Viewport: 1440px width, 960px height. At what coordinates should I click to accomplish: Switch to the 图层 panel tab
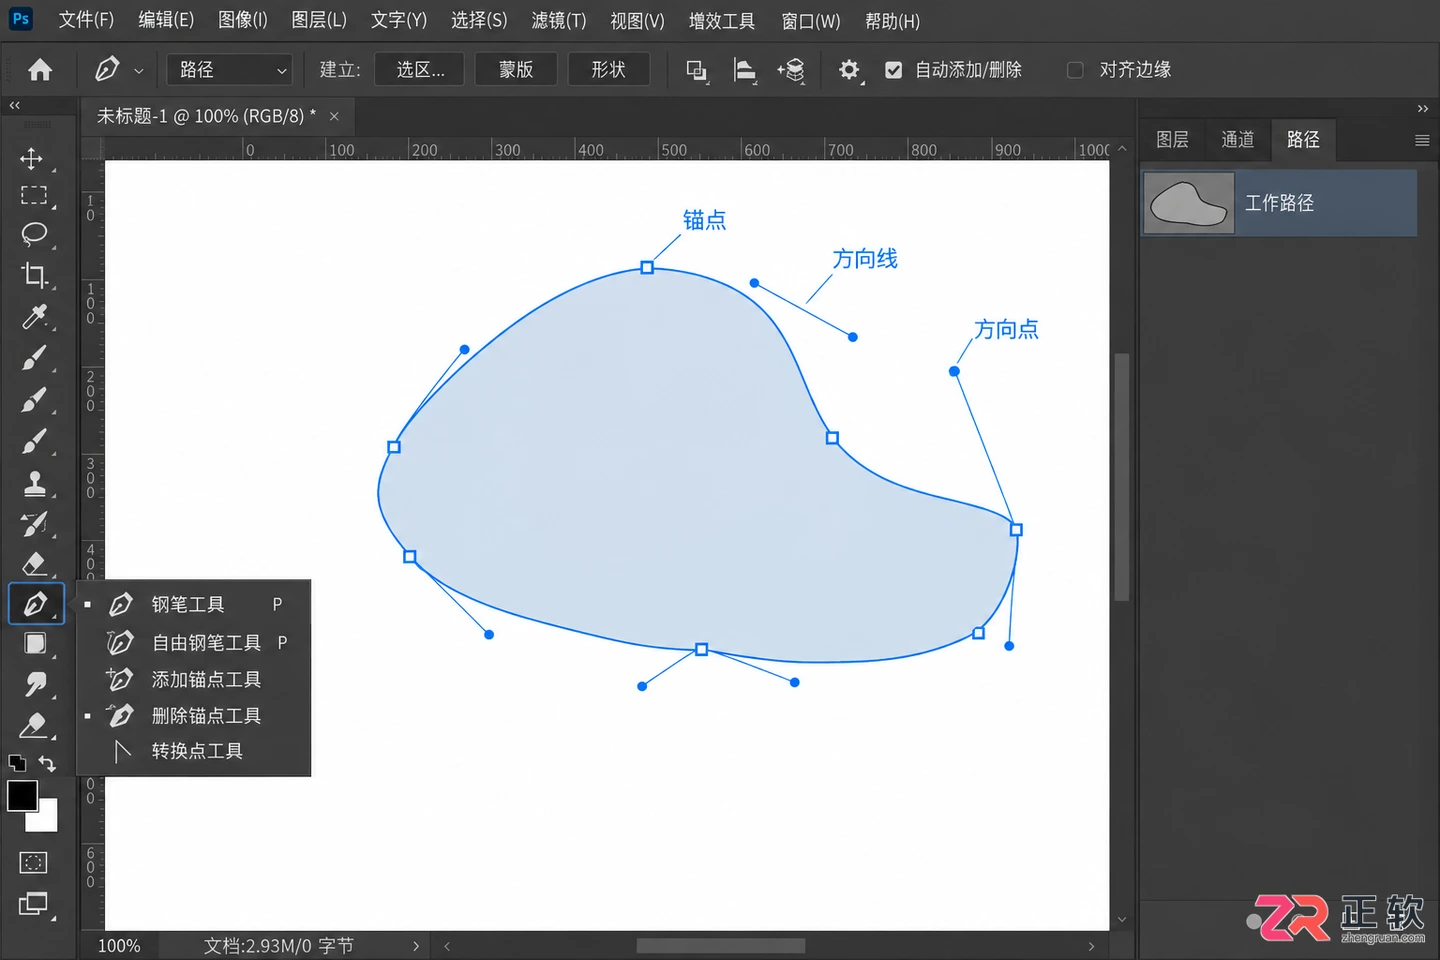[x=1172, y=140]
